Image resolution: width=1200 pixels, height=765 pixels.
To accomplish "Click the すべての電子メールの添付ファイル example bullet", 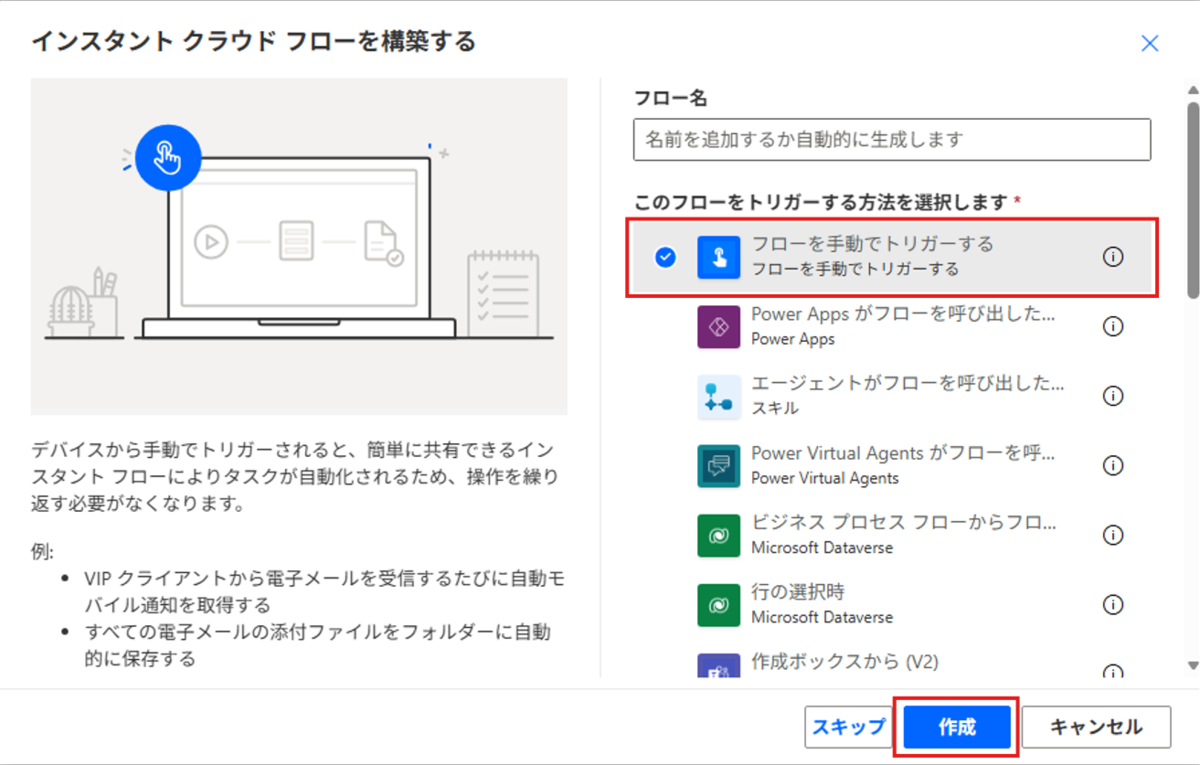I will coord(316,645).
